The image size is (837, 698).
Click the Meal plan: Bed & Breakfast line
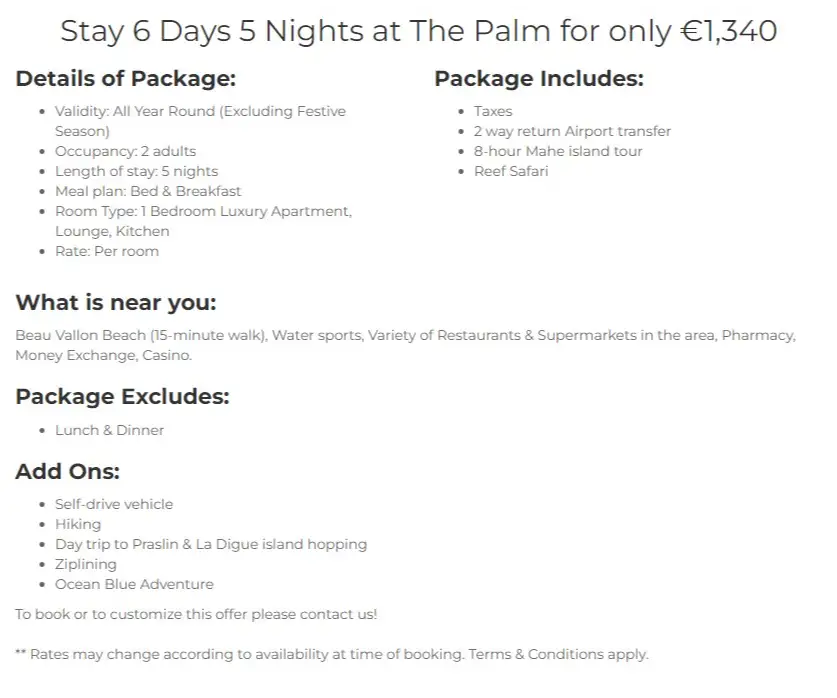[x=148, y=191]
